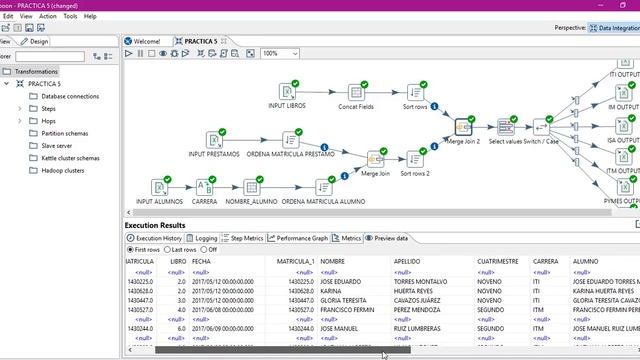Viewport: 640px width, 360px height.
Task: Debug the transformation with the gear icon
Action: (174, 53)
